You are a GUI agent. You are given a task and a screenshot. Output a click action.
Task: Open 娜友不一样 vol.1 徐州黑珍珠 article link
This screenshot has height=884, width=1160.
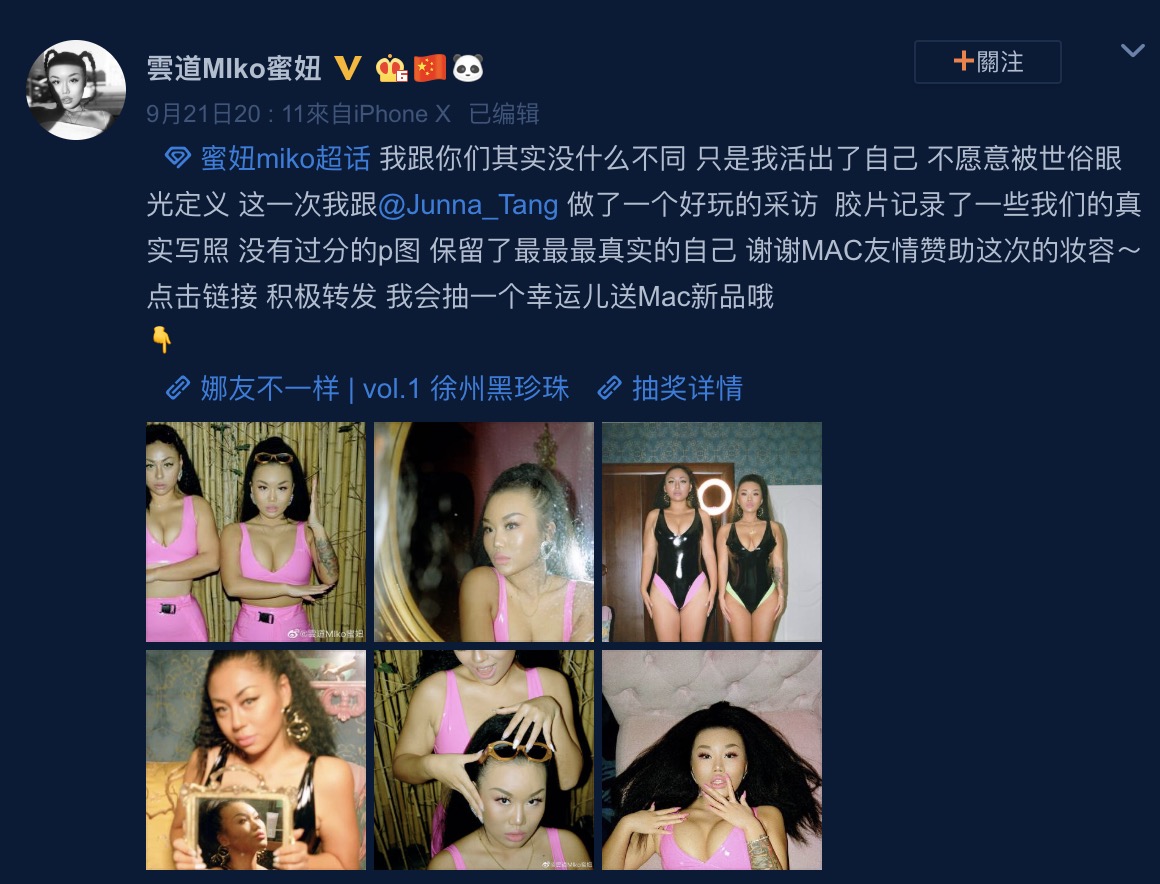tap(384, 388)
